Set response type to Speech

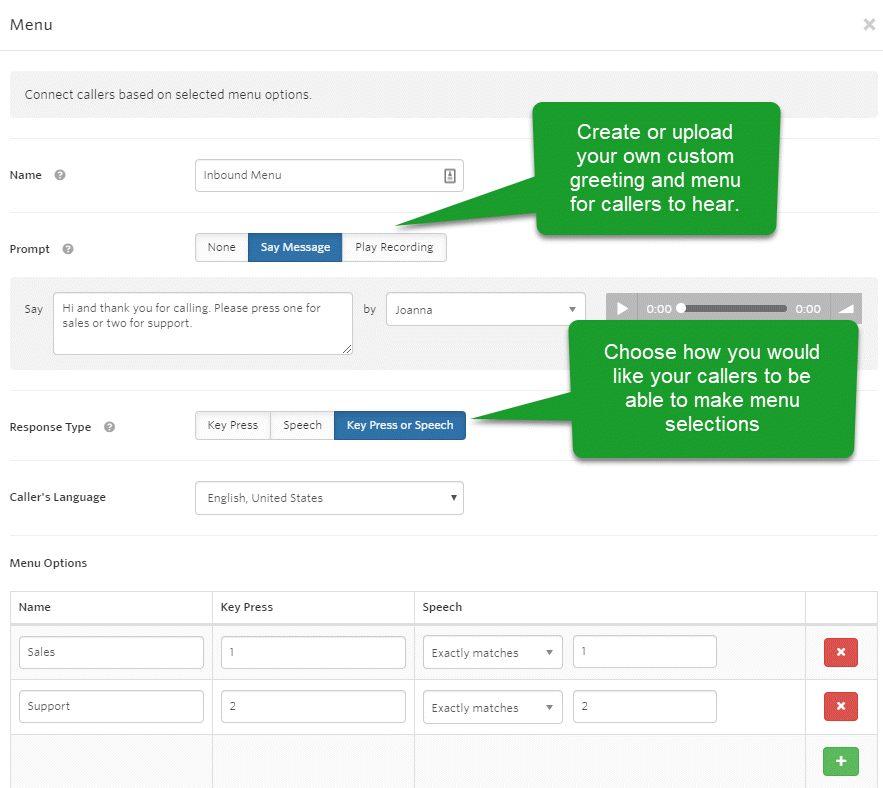point(302,425)
